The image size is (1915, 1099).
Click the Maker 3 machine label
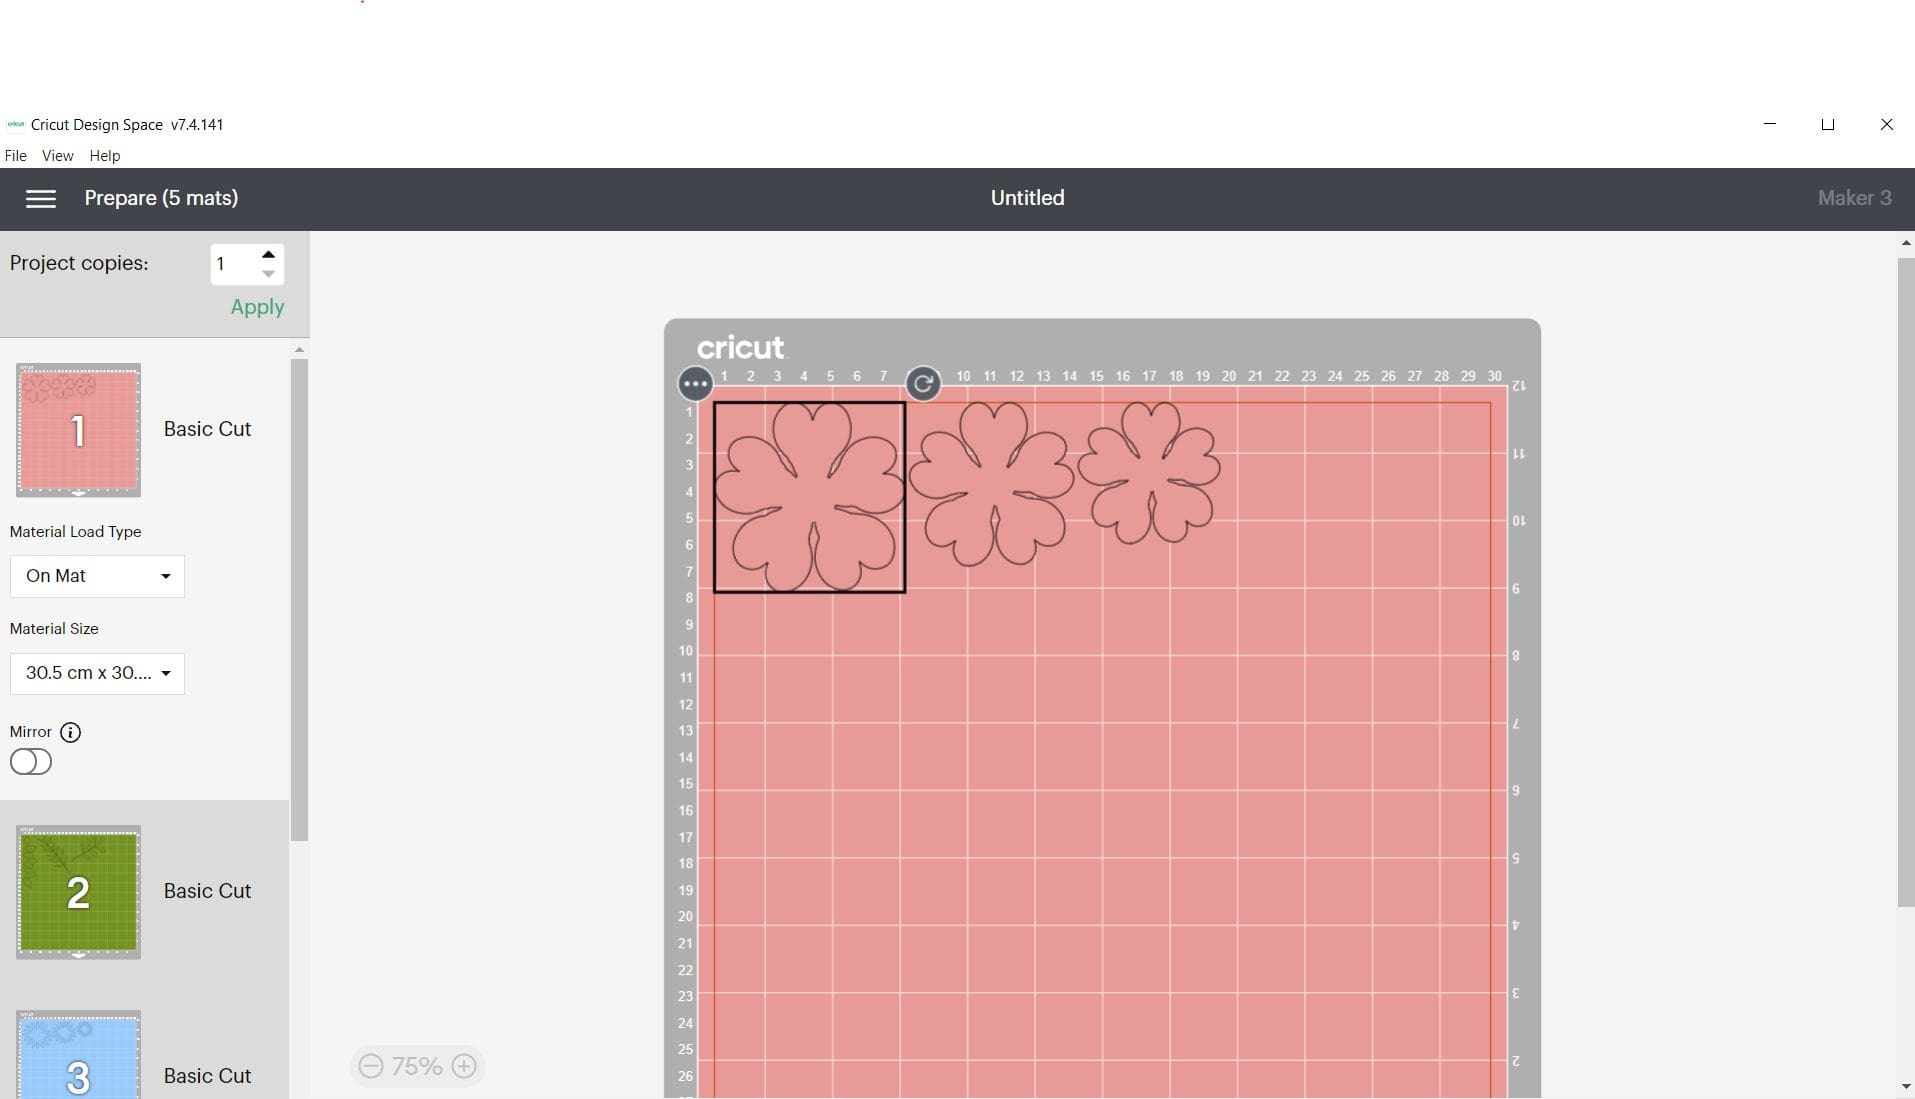(1854, 198)
